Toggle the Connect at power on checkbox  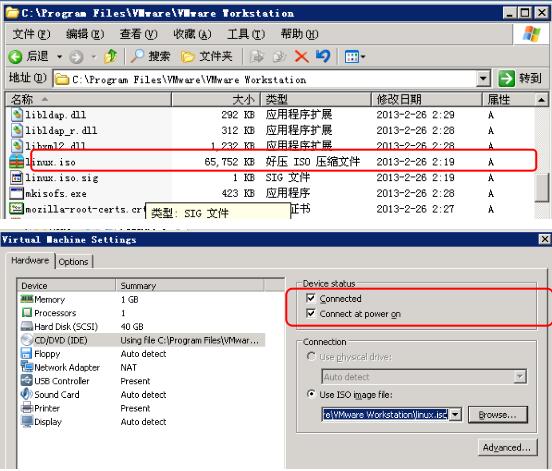tap(310, 313)
